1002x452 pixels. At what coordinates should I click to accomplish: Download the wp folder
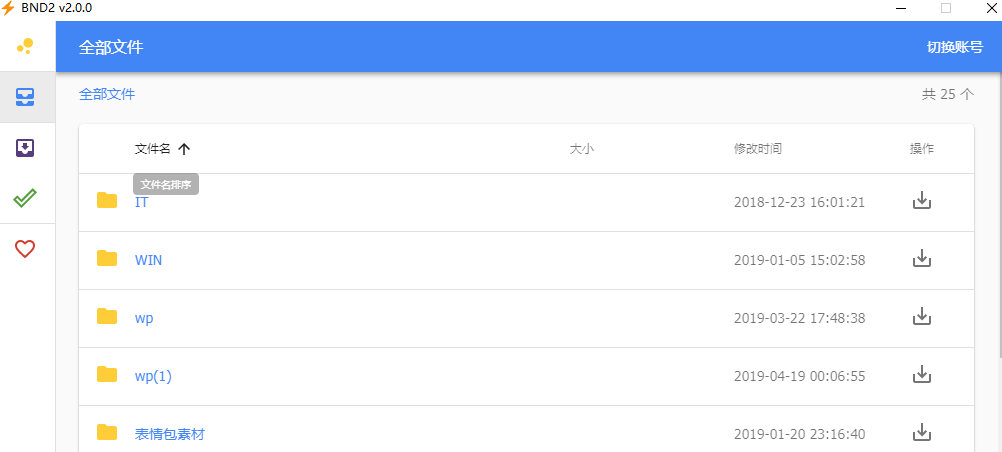click(921, 316)
